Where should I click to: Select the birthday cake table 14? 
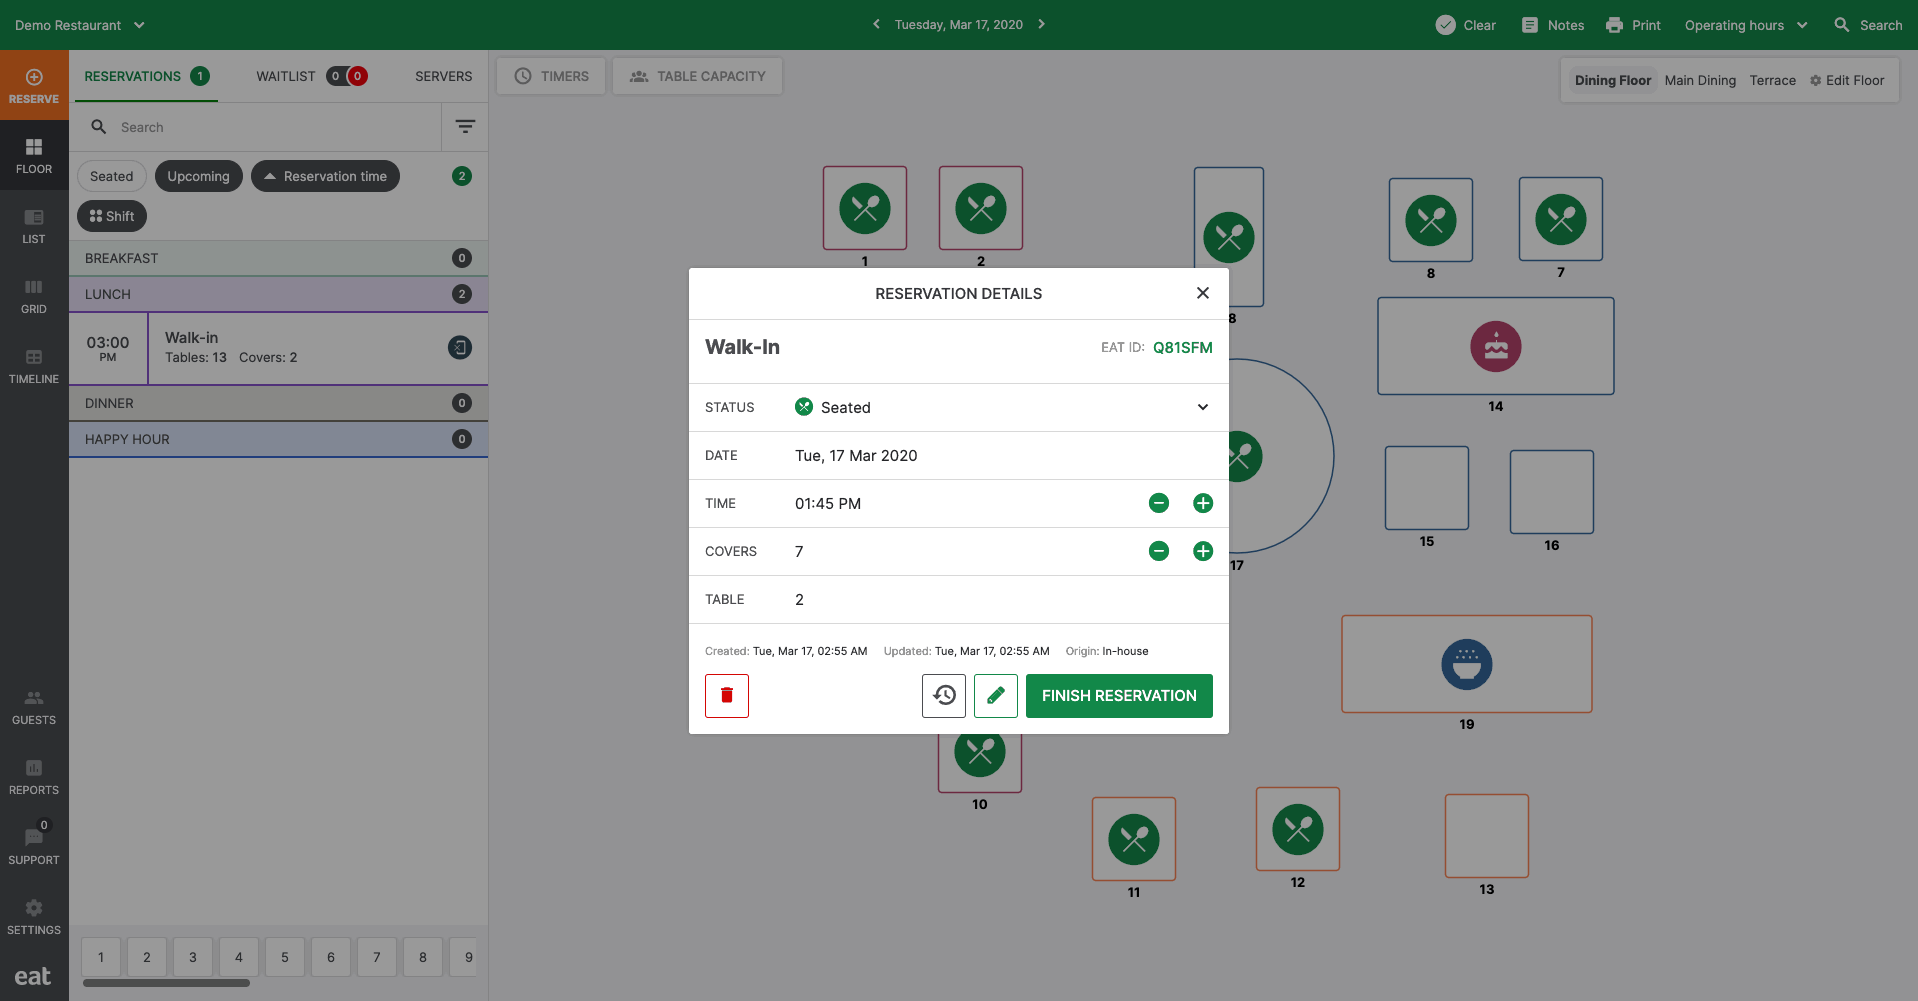(1495, 347)
